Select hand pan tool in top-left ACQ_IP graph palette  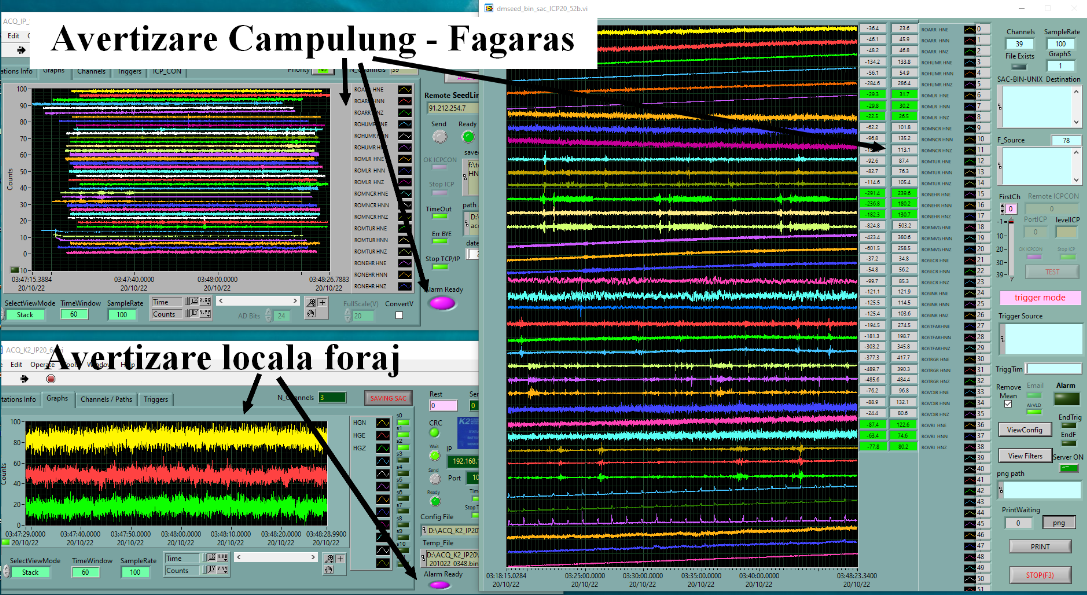[311, 313]
